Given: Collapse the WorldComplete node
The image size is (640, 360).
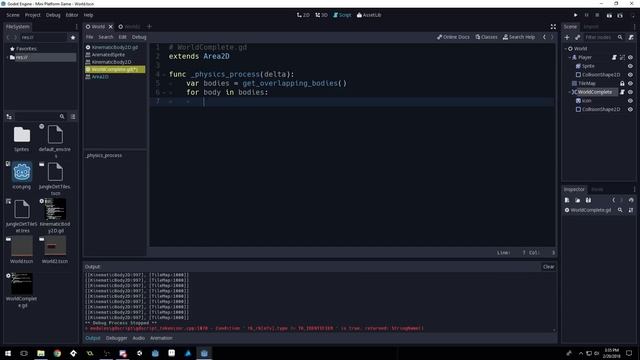Looking at the screenshot, I should [570, 92].
